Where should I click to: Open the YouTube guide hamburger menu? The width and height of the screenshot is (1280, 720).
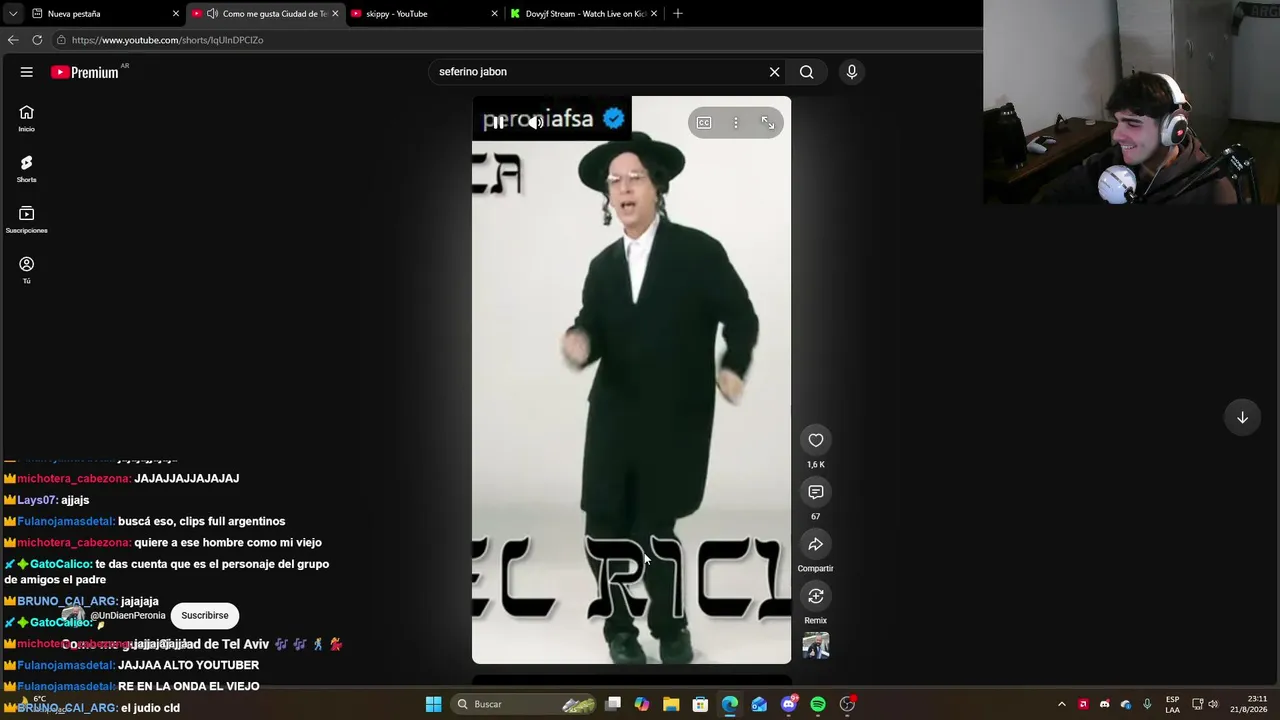(x=27, y=72)
